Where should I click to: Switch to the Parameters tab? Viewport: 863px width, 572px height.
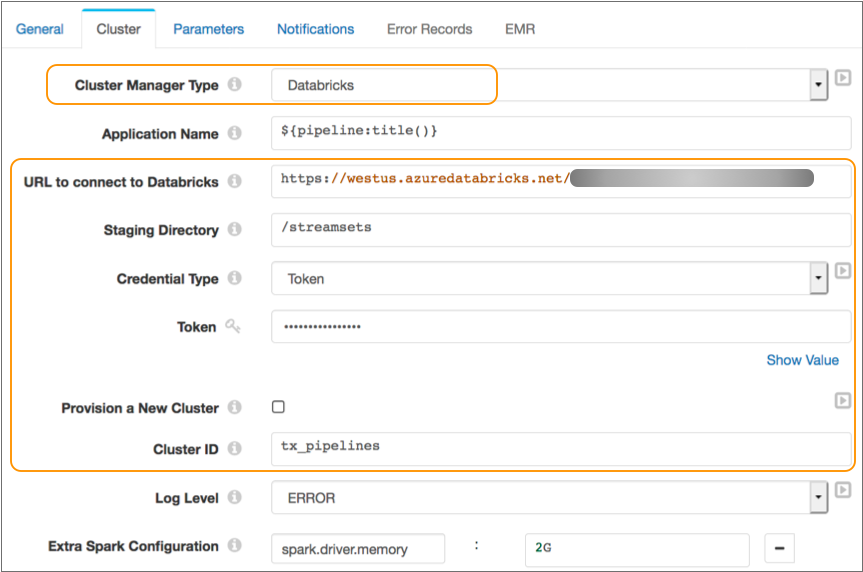(x=208, y=29)
